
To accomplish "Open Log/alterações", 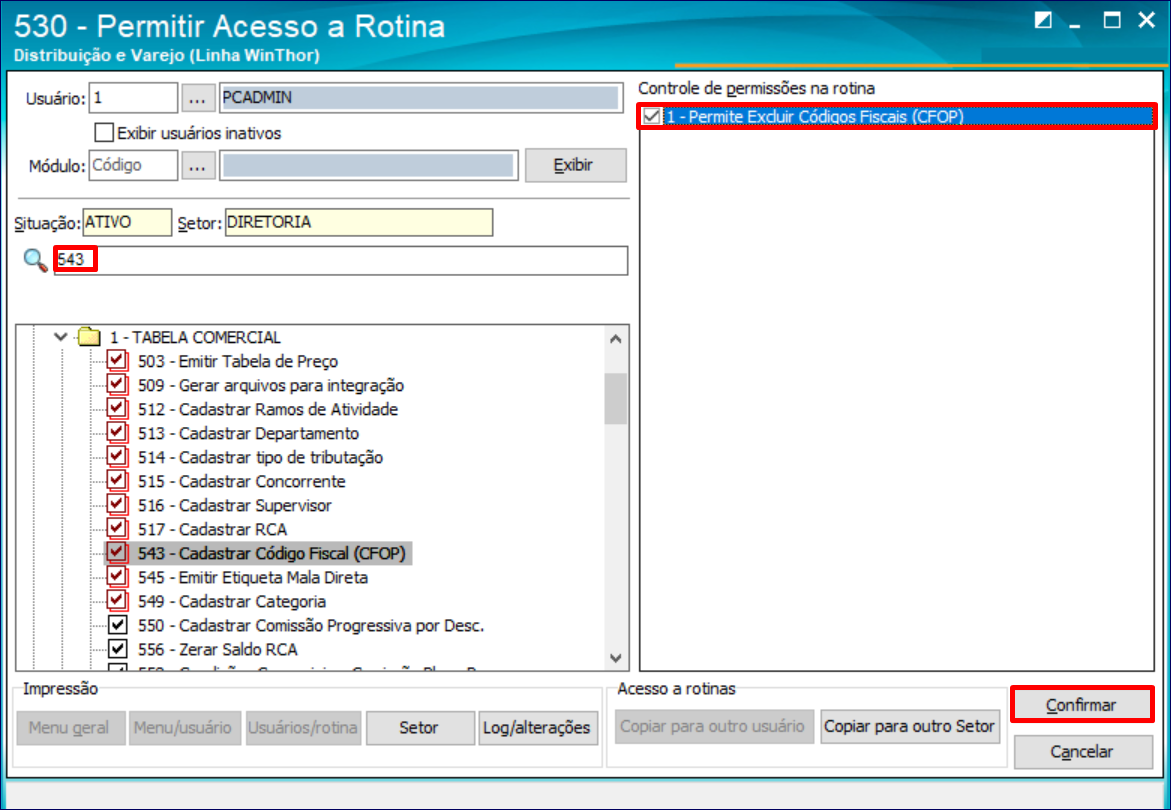I will point(537,727).
